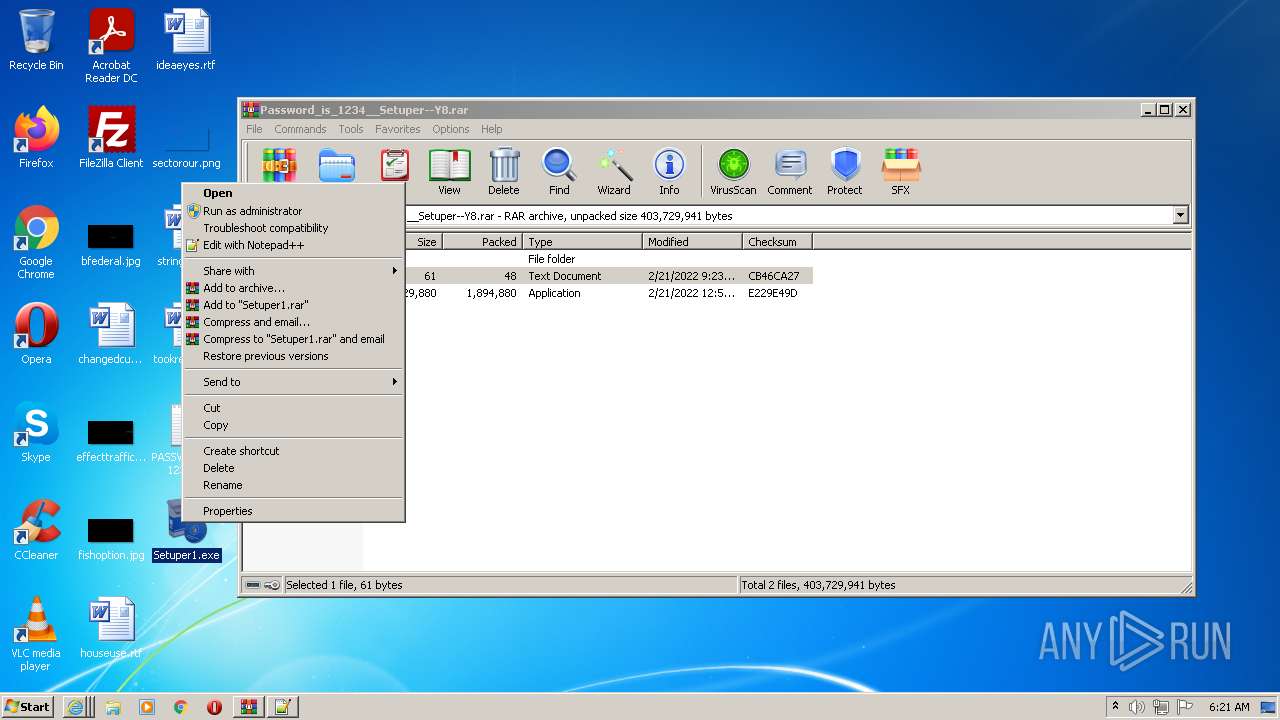Expand the archive path dropdown

tap(1180, 215)
